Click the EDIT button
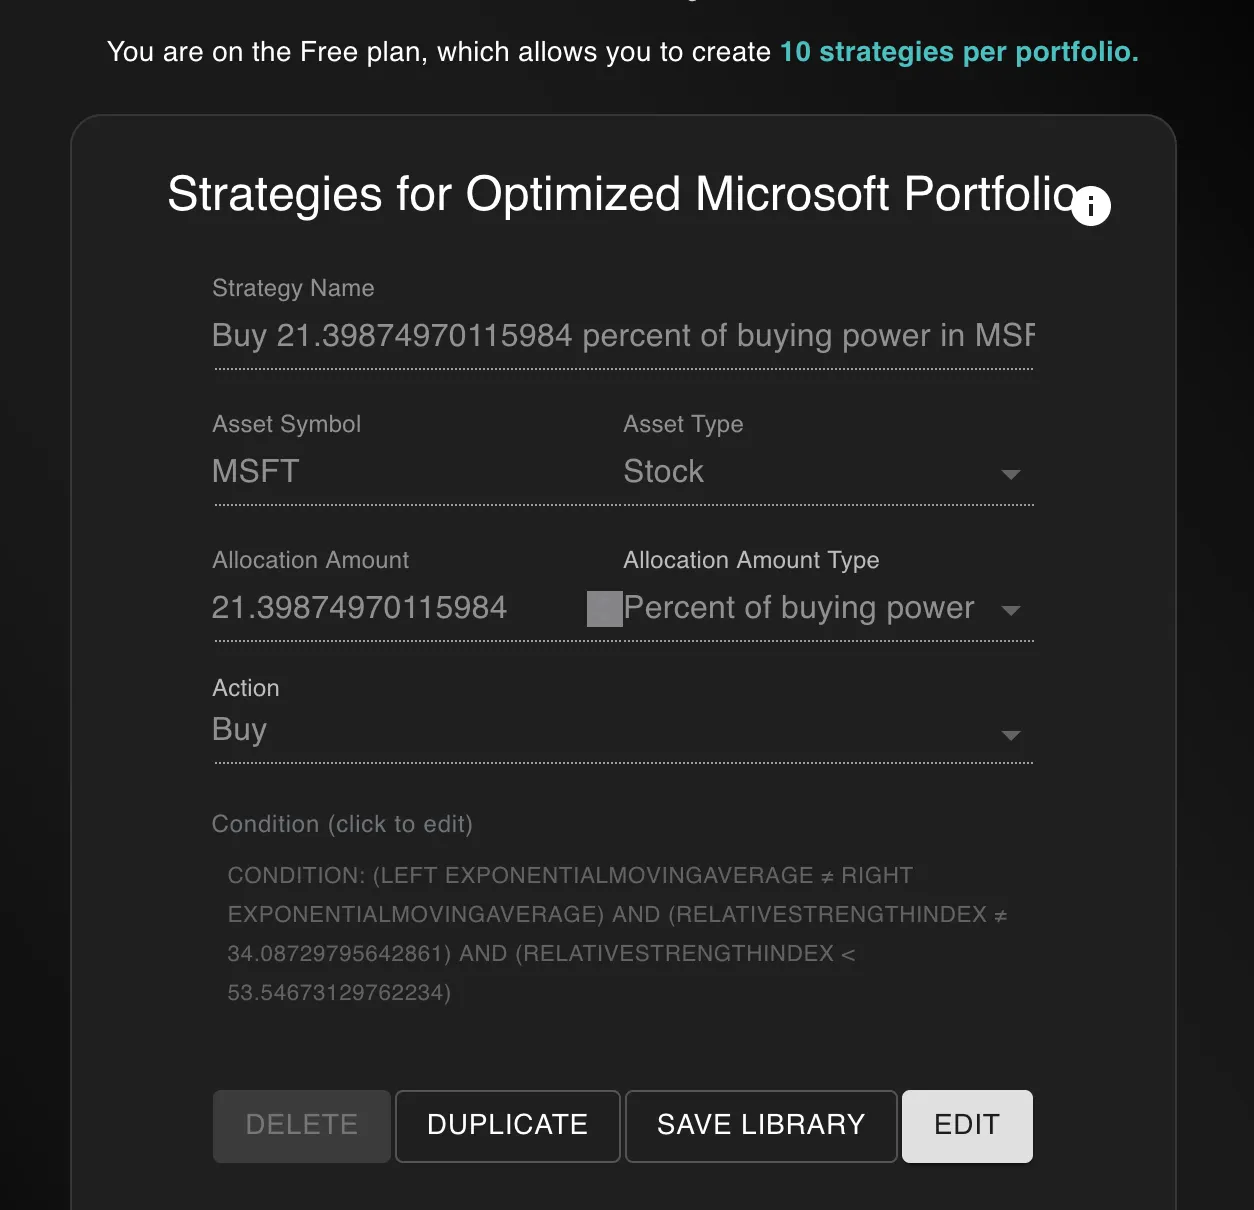1254x1210 pixels. (x=967, y=1126)
